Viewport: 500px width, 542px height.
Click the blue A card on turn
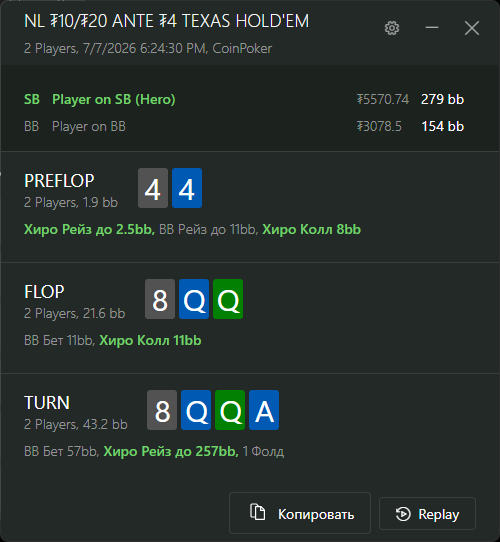click(x=264, y=410)
